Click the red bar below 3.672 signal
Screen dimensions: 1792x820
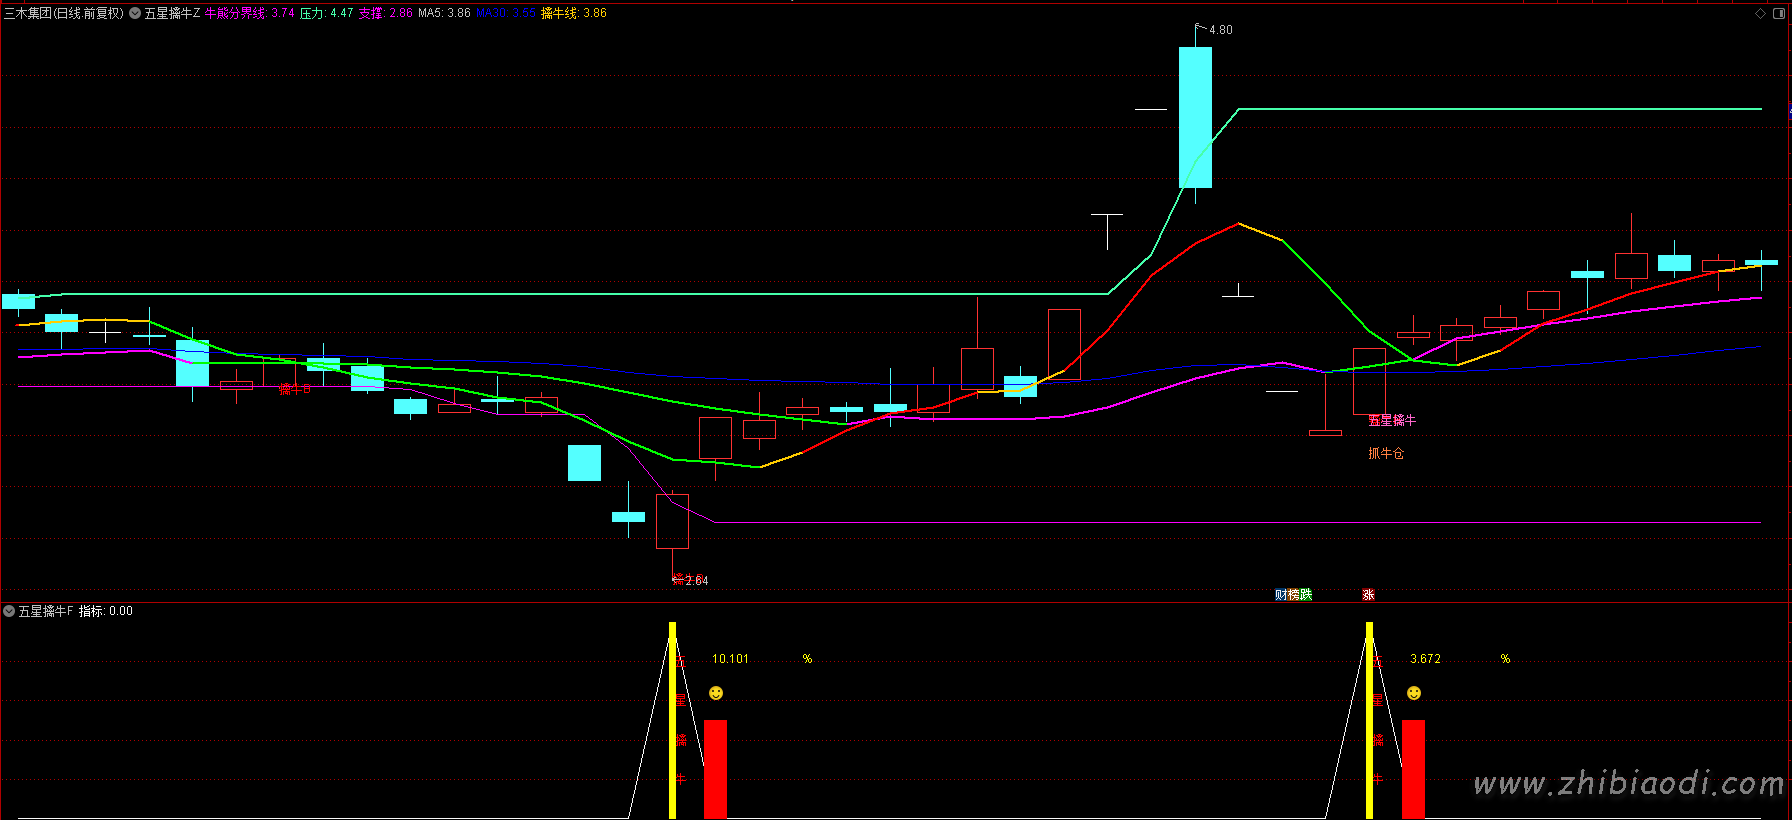1413,769
